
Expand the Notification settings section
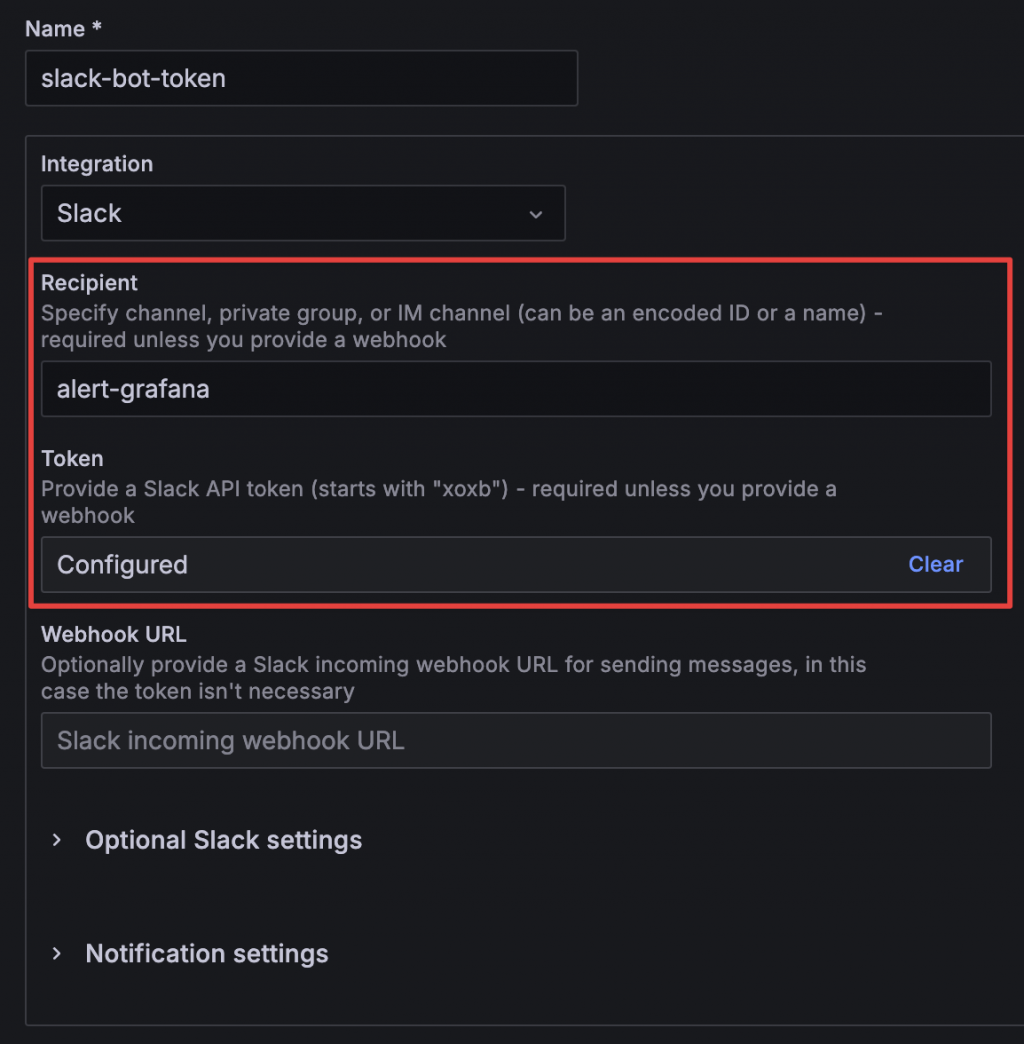(206, 954)
